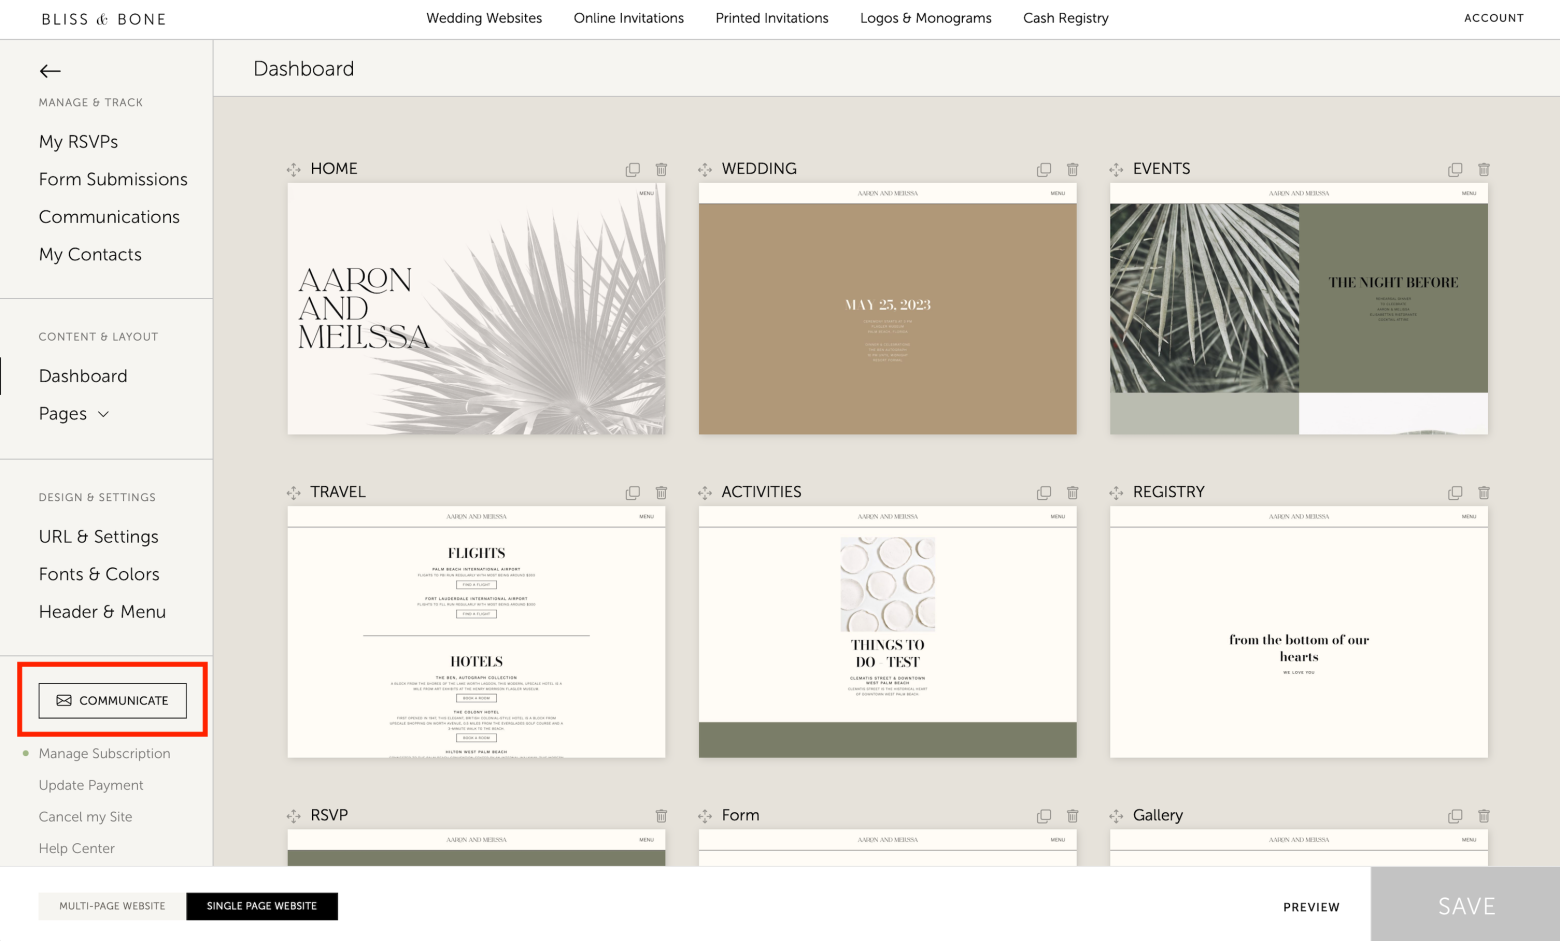Screen dimensions: 1560x941
Task: Go to Cash Registry menu item
Action: (1065, 18)
